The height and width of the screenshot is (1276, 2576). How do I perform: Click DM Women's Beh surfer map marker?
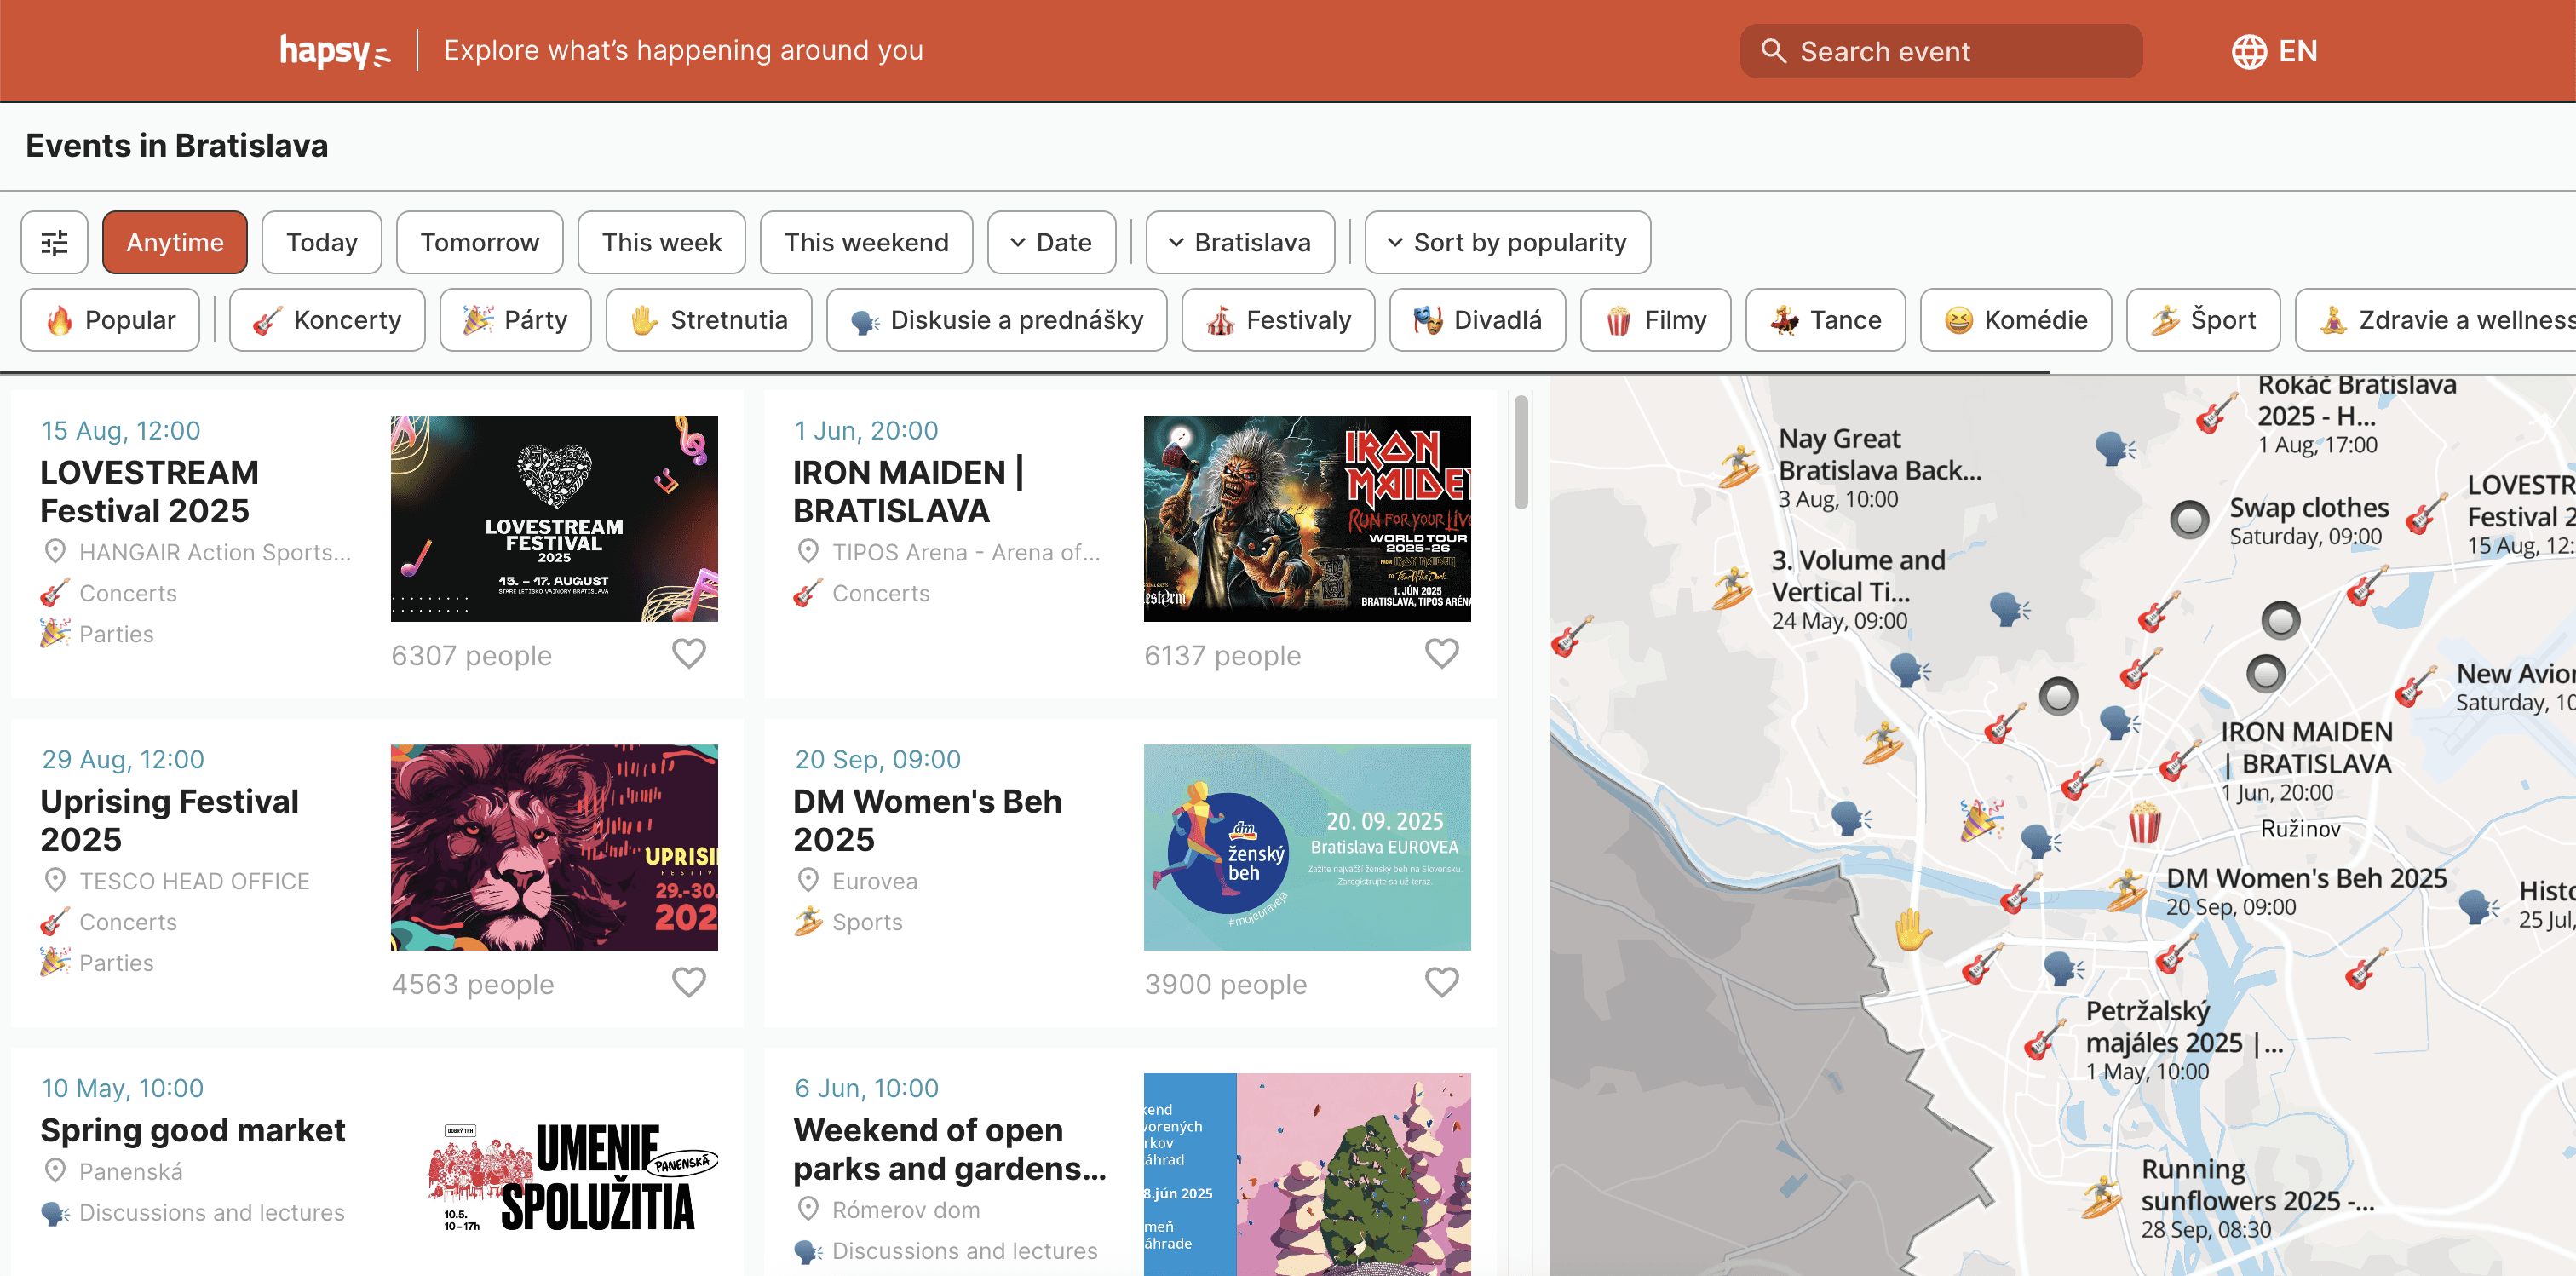tap(2125, 891)
